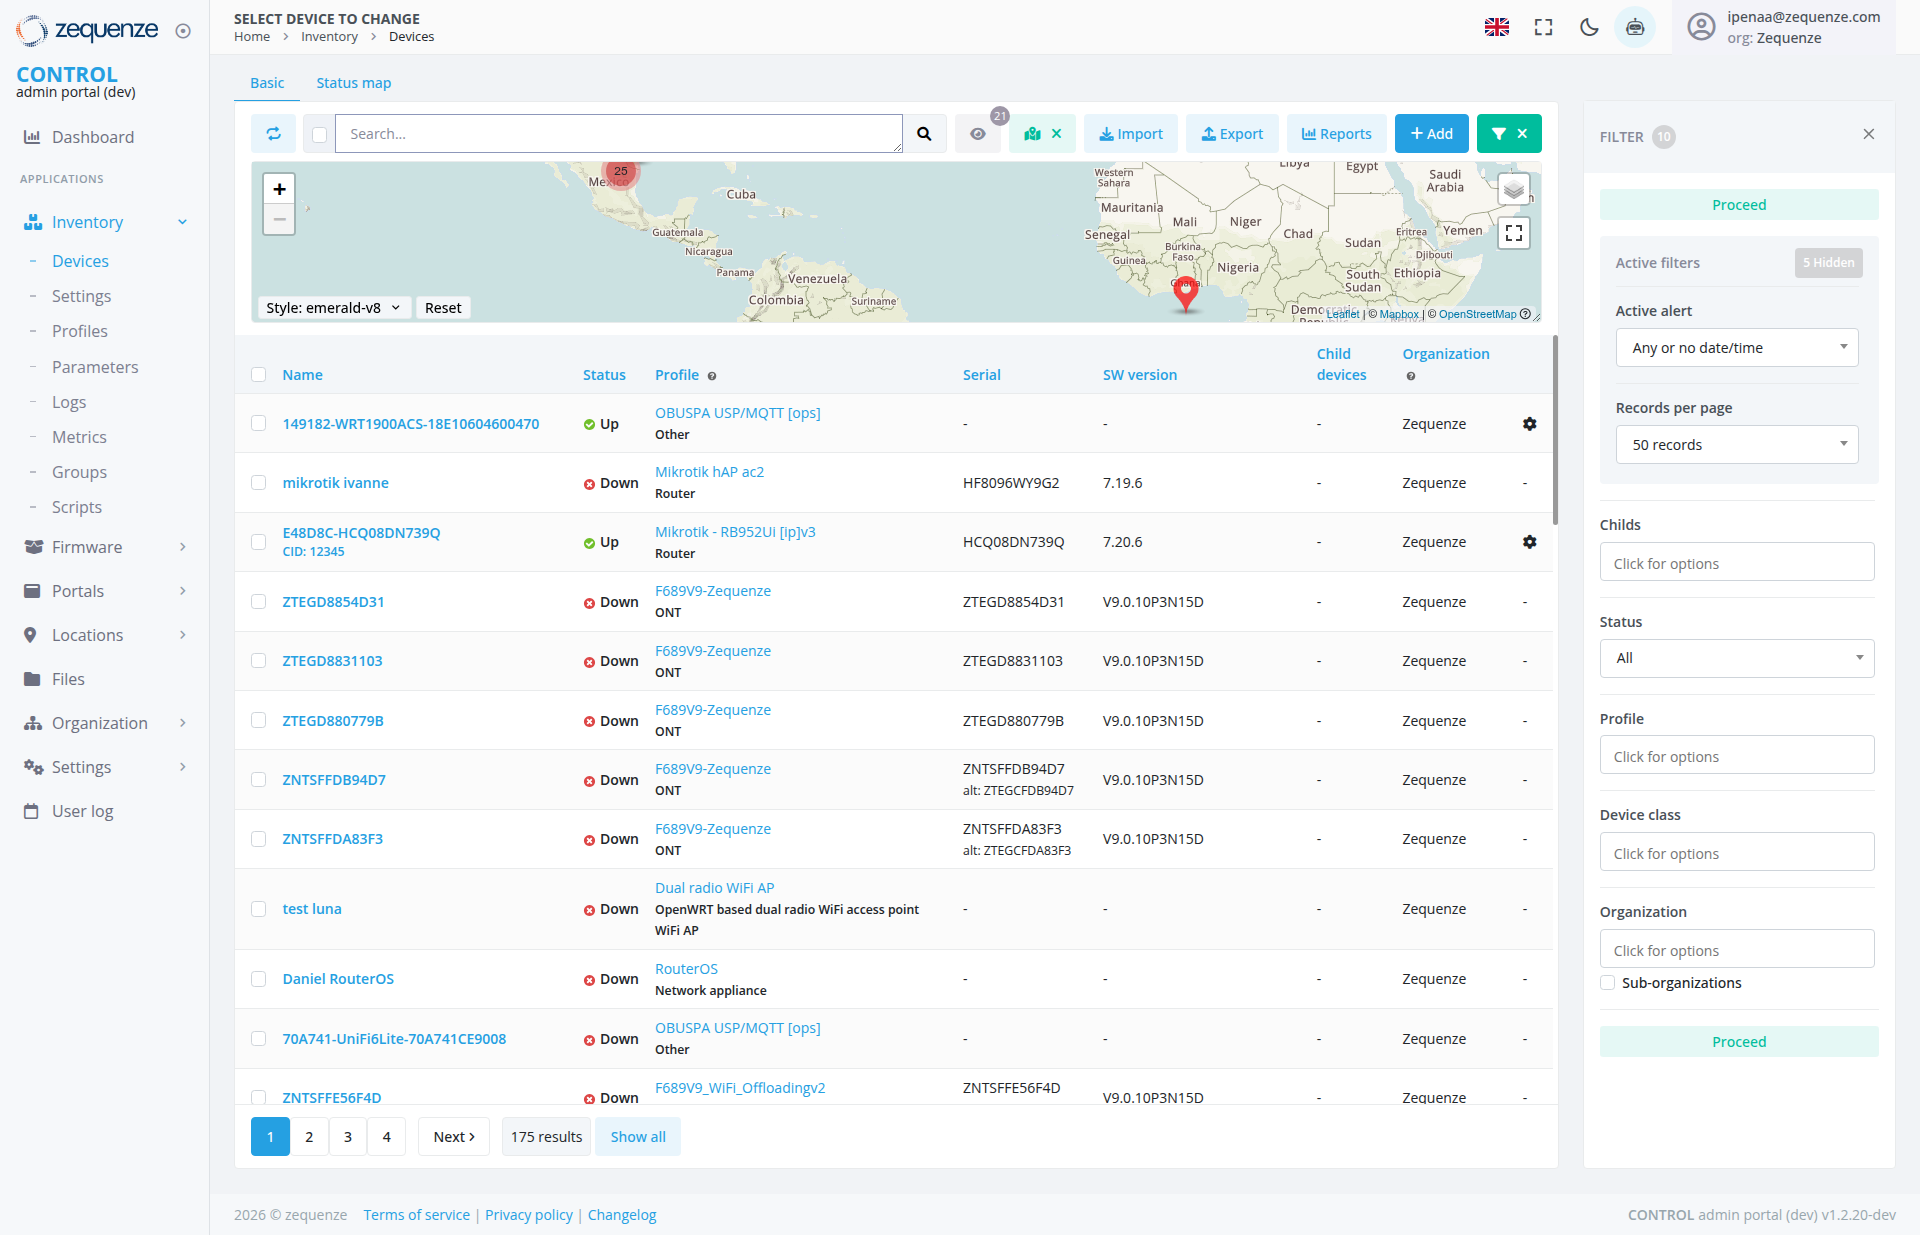Open the map Style emerald-v8 dropdown

click(332, 308)
